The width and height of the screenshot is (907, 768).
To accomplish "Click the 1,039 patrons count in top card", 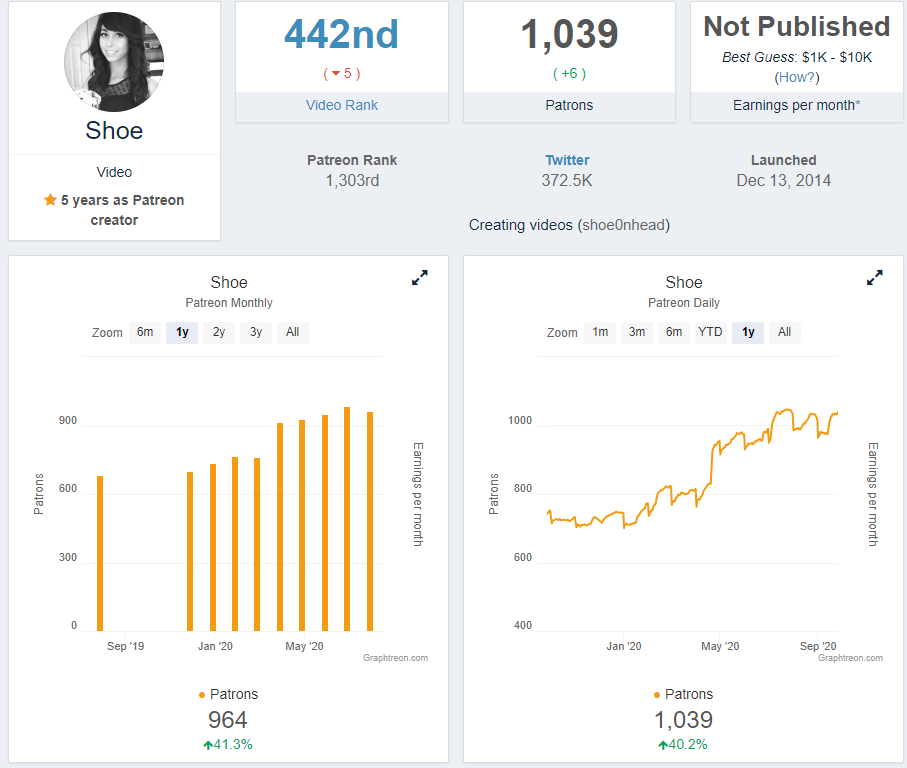I will (x=569, y=34).
